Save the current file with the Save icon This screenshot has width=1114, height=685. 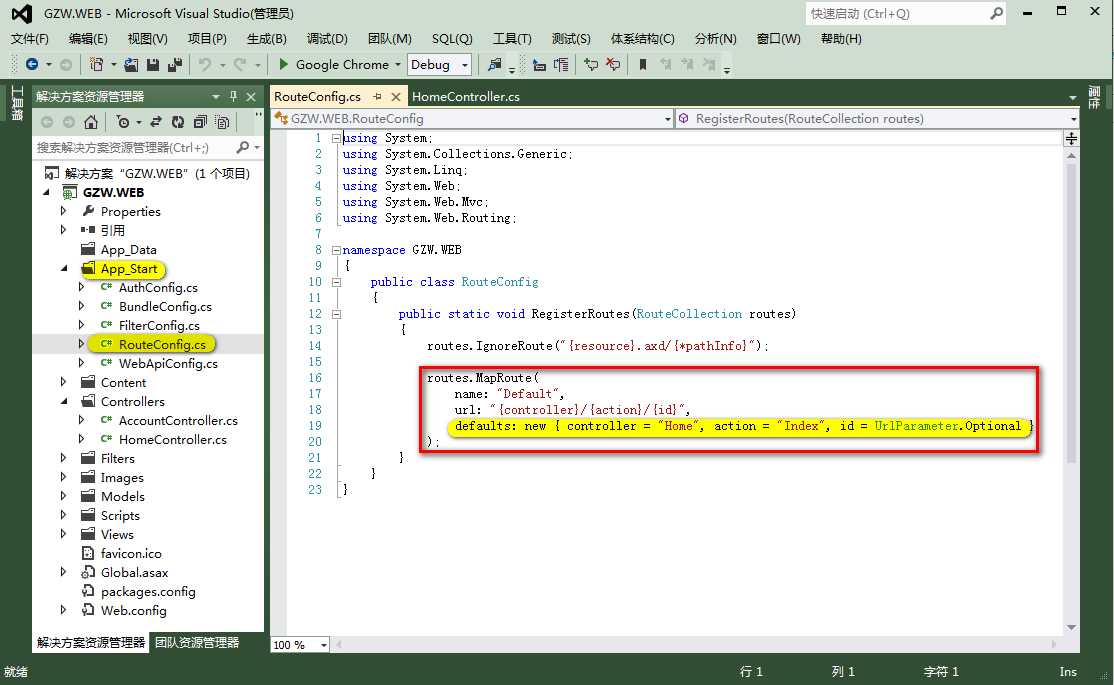[x=152, y=65]
